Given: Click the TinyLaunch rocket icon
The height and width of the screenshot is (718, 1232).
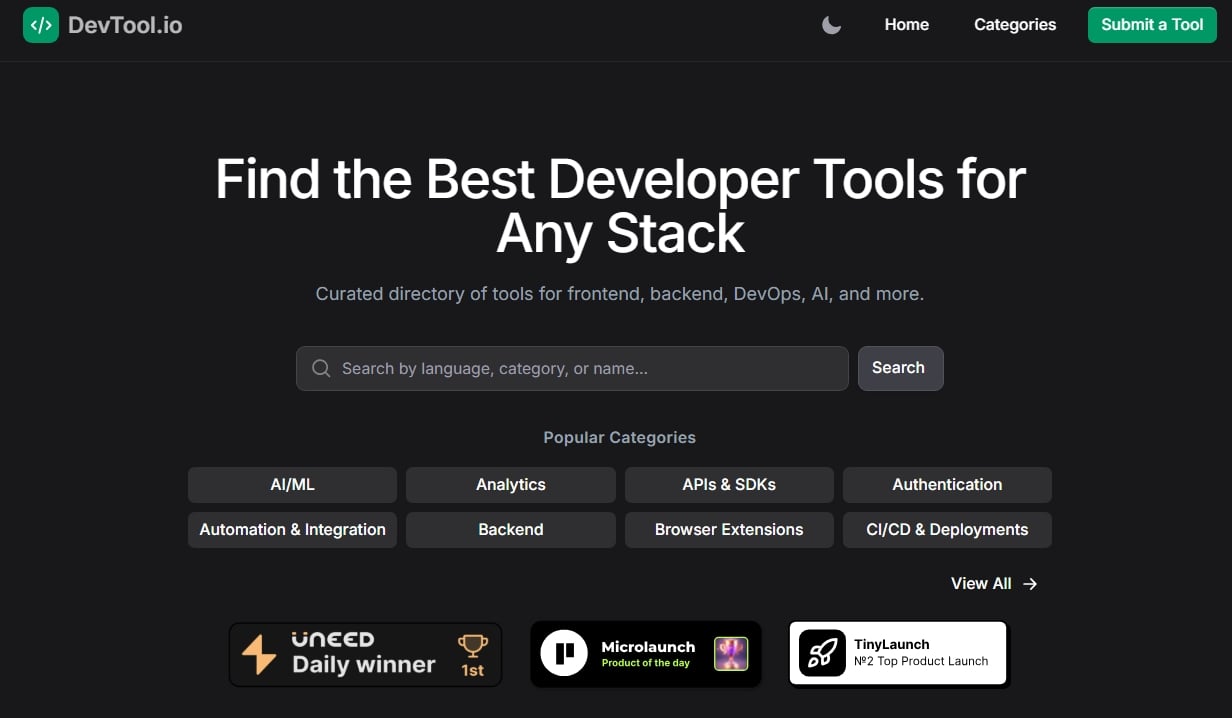Looking at the screenshot, I should pos(822,653).
